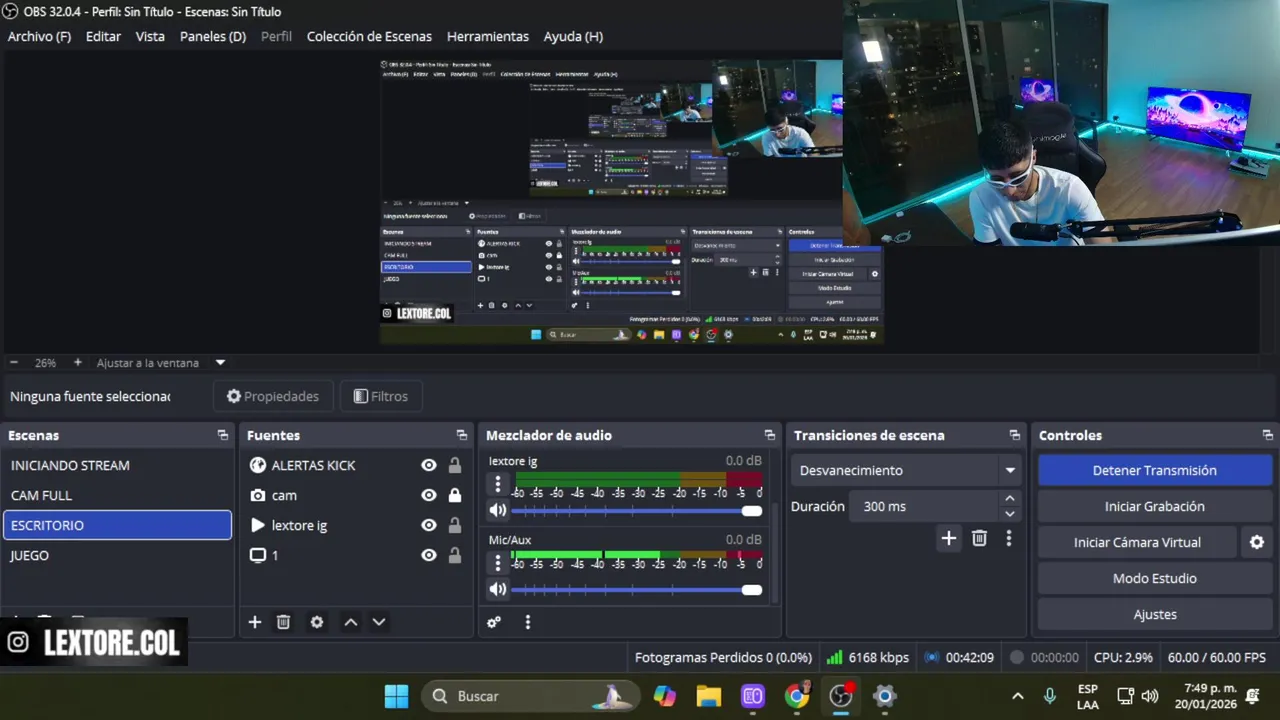Viewport: 1280px width, 720px height.
Task: Lock the source named 1
Action: point(455,555)
